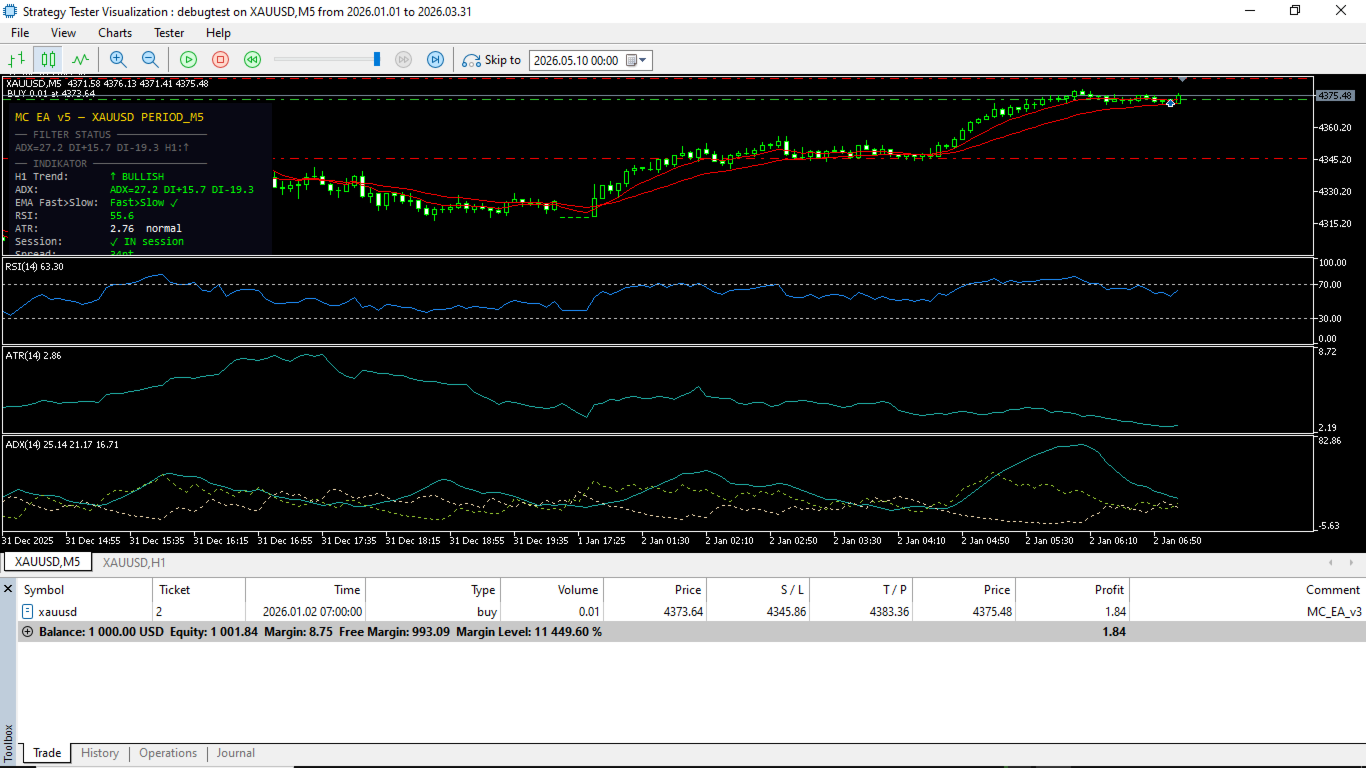Stop the strategy tester visualization
1366x768 pixels.
tap(221, 60)
